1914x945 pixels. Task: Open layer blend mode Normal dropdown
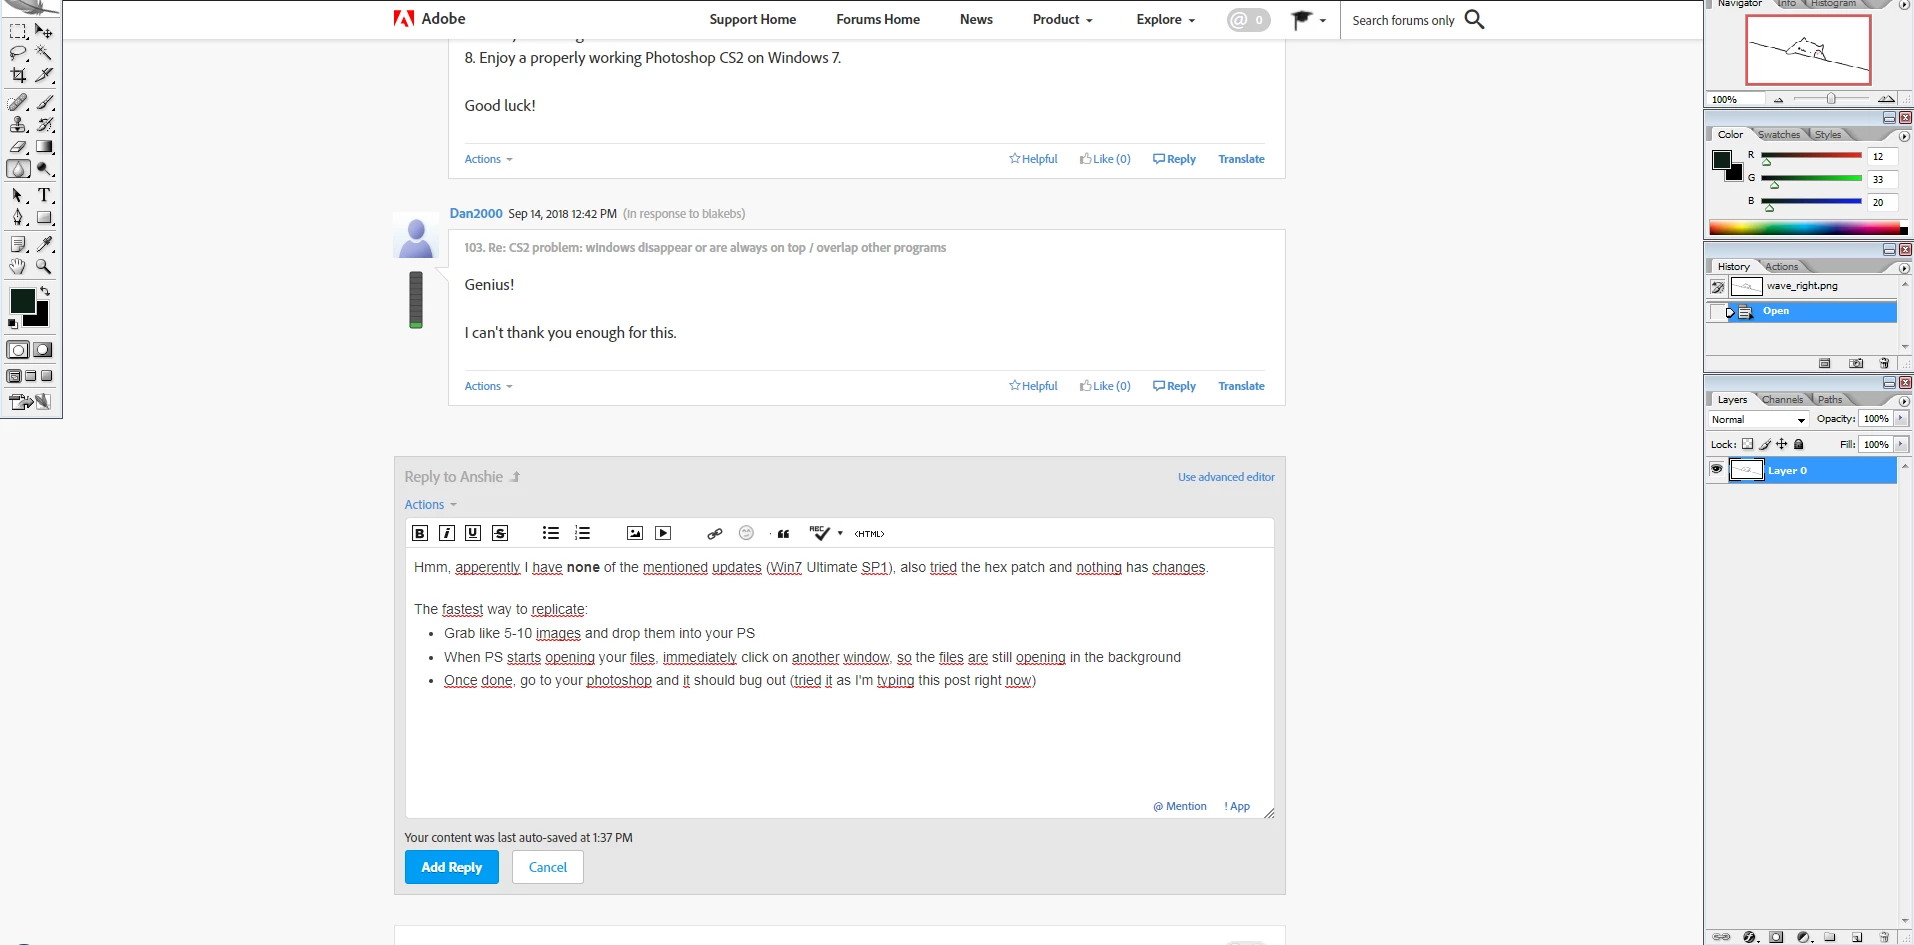click(x=1758, y=420)
